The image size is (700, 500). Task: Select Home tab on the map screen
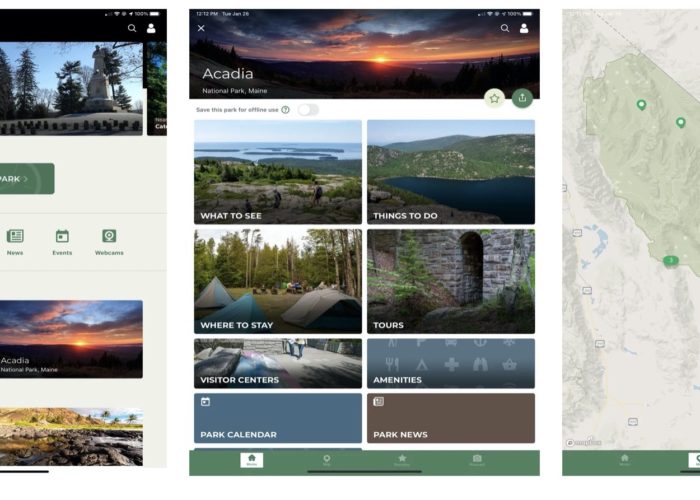tap(625, 460)
